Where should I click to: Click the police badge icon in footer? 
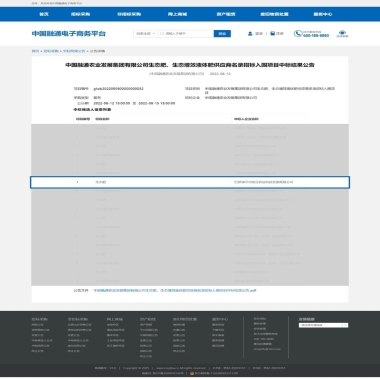[192, 373]
